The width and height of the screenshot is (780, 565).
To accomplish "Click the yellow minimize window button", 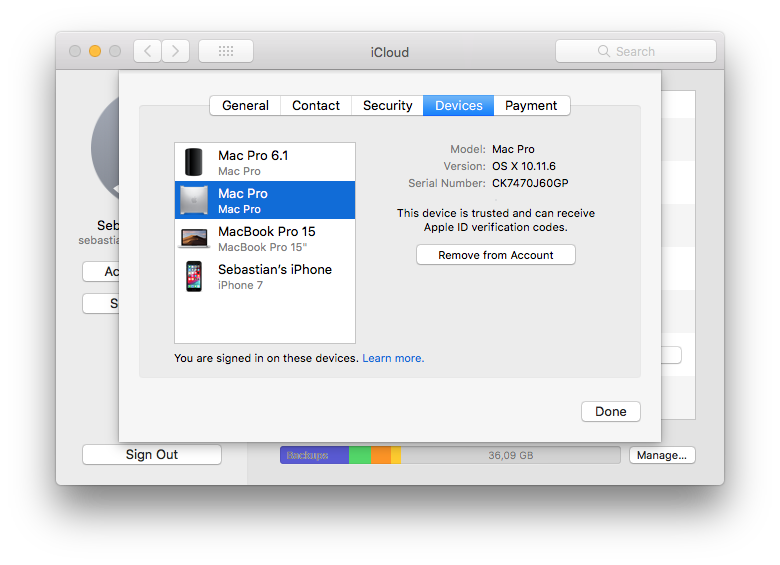I will coord(95,51).
